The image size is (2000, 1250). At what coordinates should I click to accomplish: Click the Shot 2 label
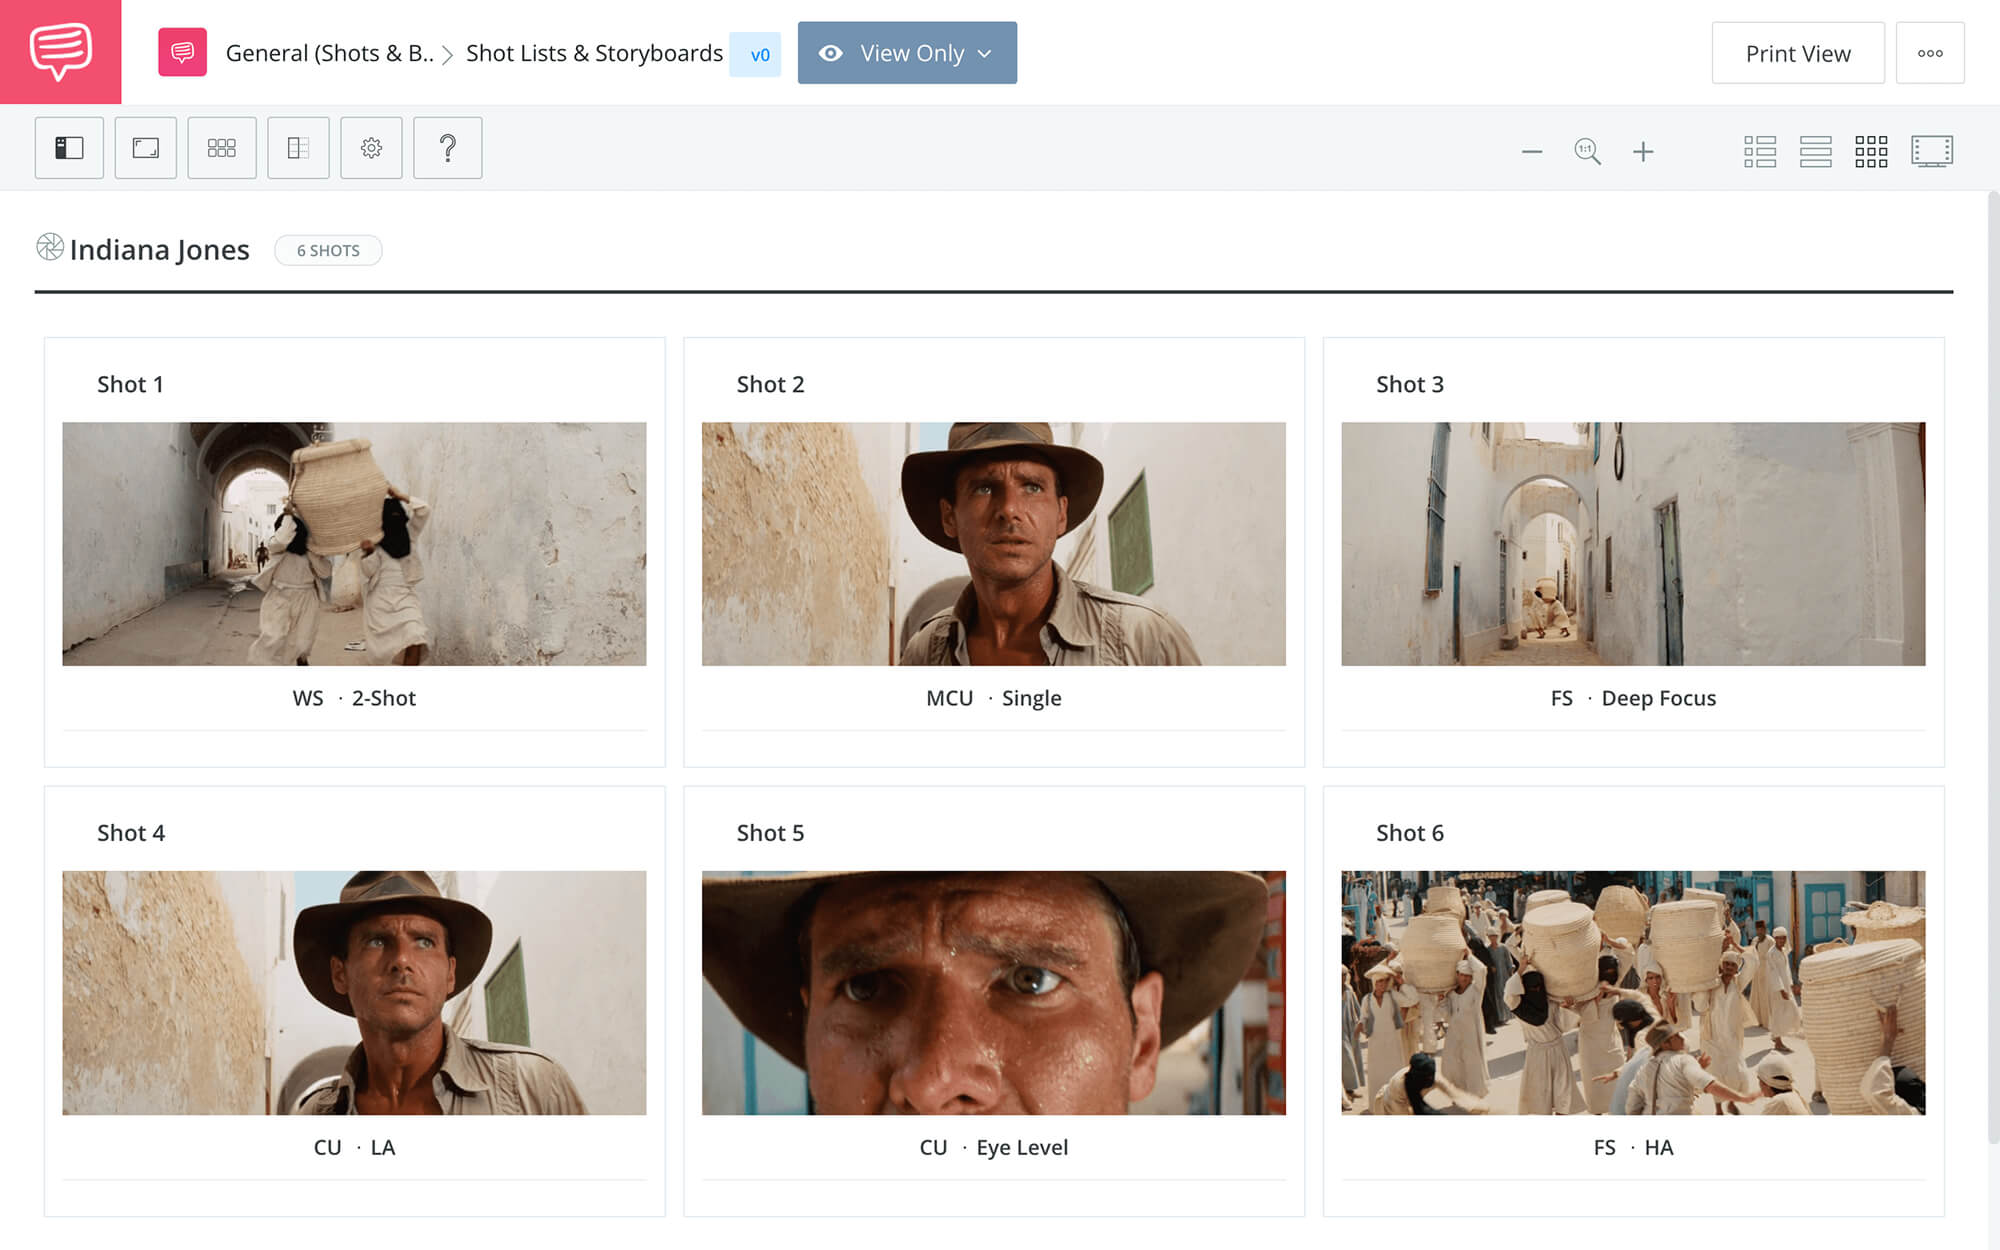[770, 384]
